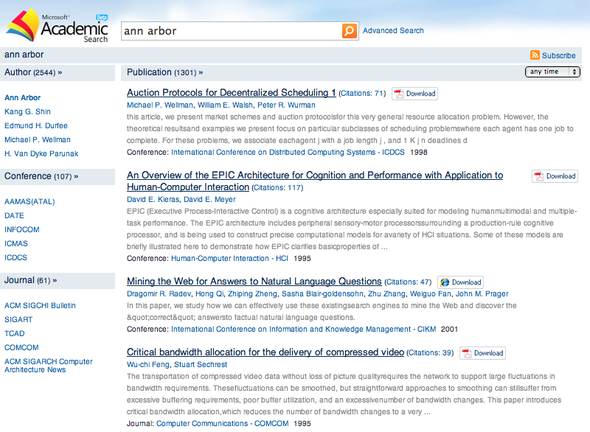590x432 pixels.
Task: Expand the Conference results list
Action: pyautogui.click(x=76, y=176)
